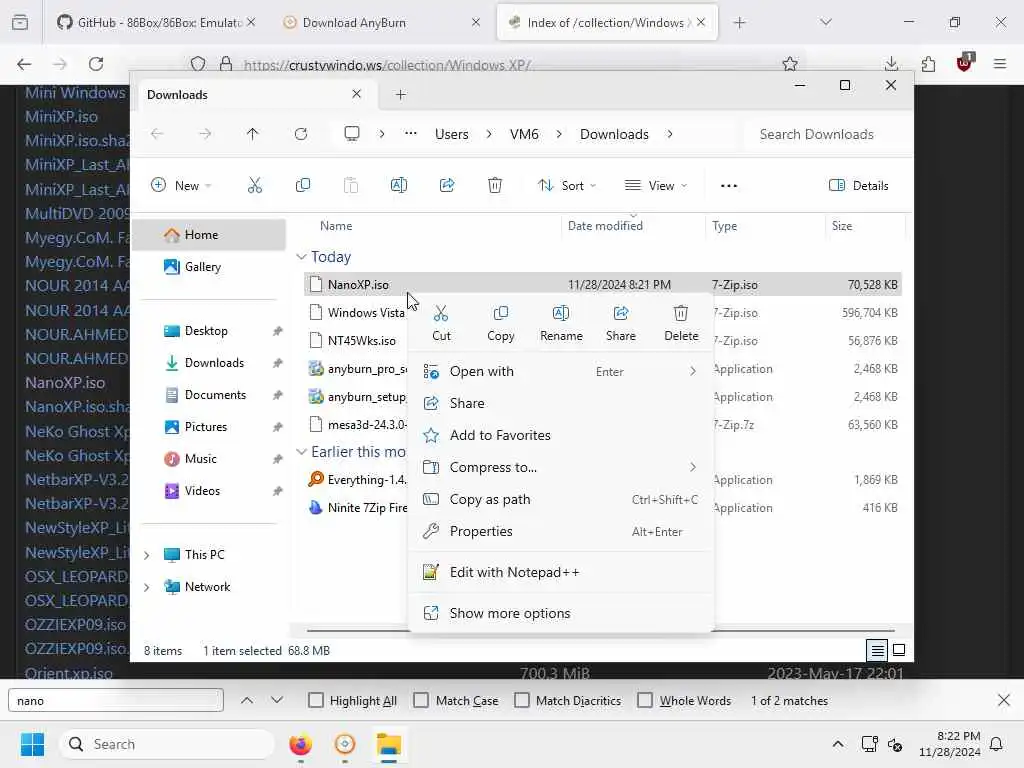This screenshot has height=768, width=1024.
Task: Expand This PC in the navigation pane
Action: 147,555
